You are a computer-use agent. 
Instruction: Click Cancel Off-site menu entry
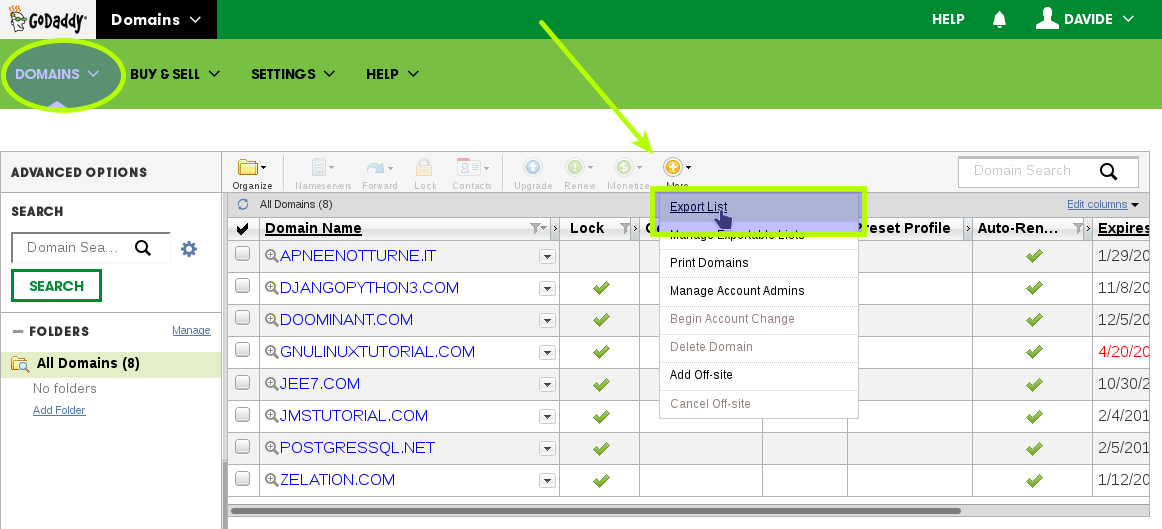click(x=759, y=404)
